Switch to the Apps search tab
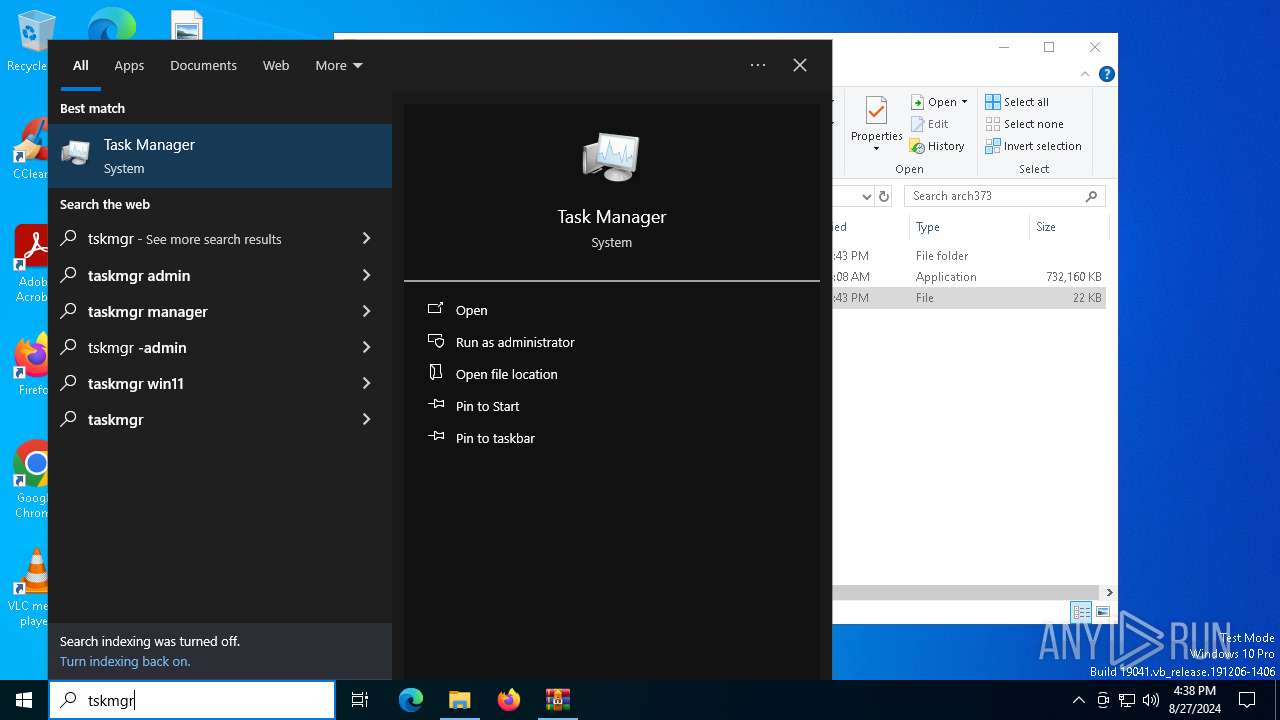This screenshot has height=720, width=1280. click(x=129, y=65)
